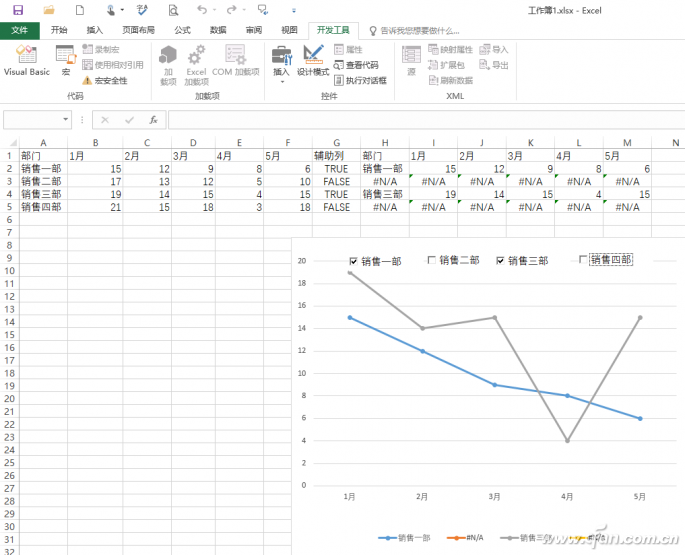The image size is (685, 555).
Task: Click Record Macro
Action: click(101, 49)
